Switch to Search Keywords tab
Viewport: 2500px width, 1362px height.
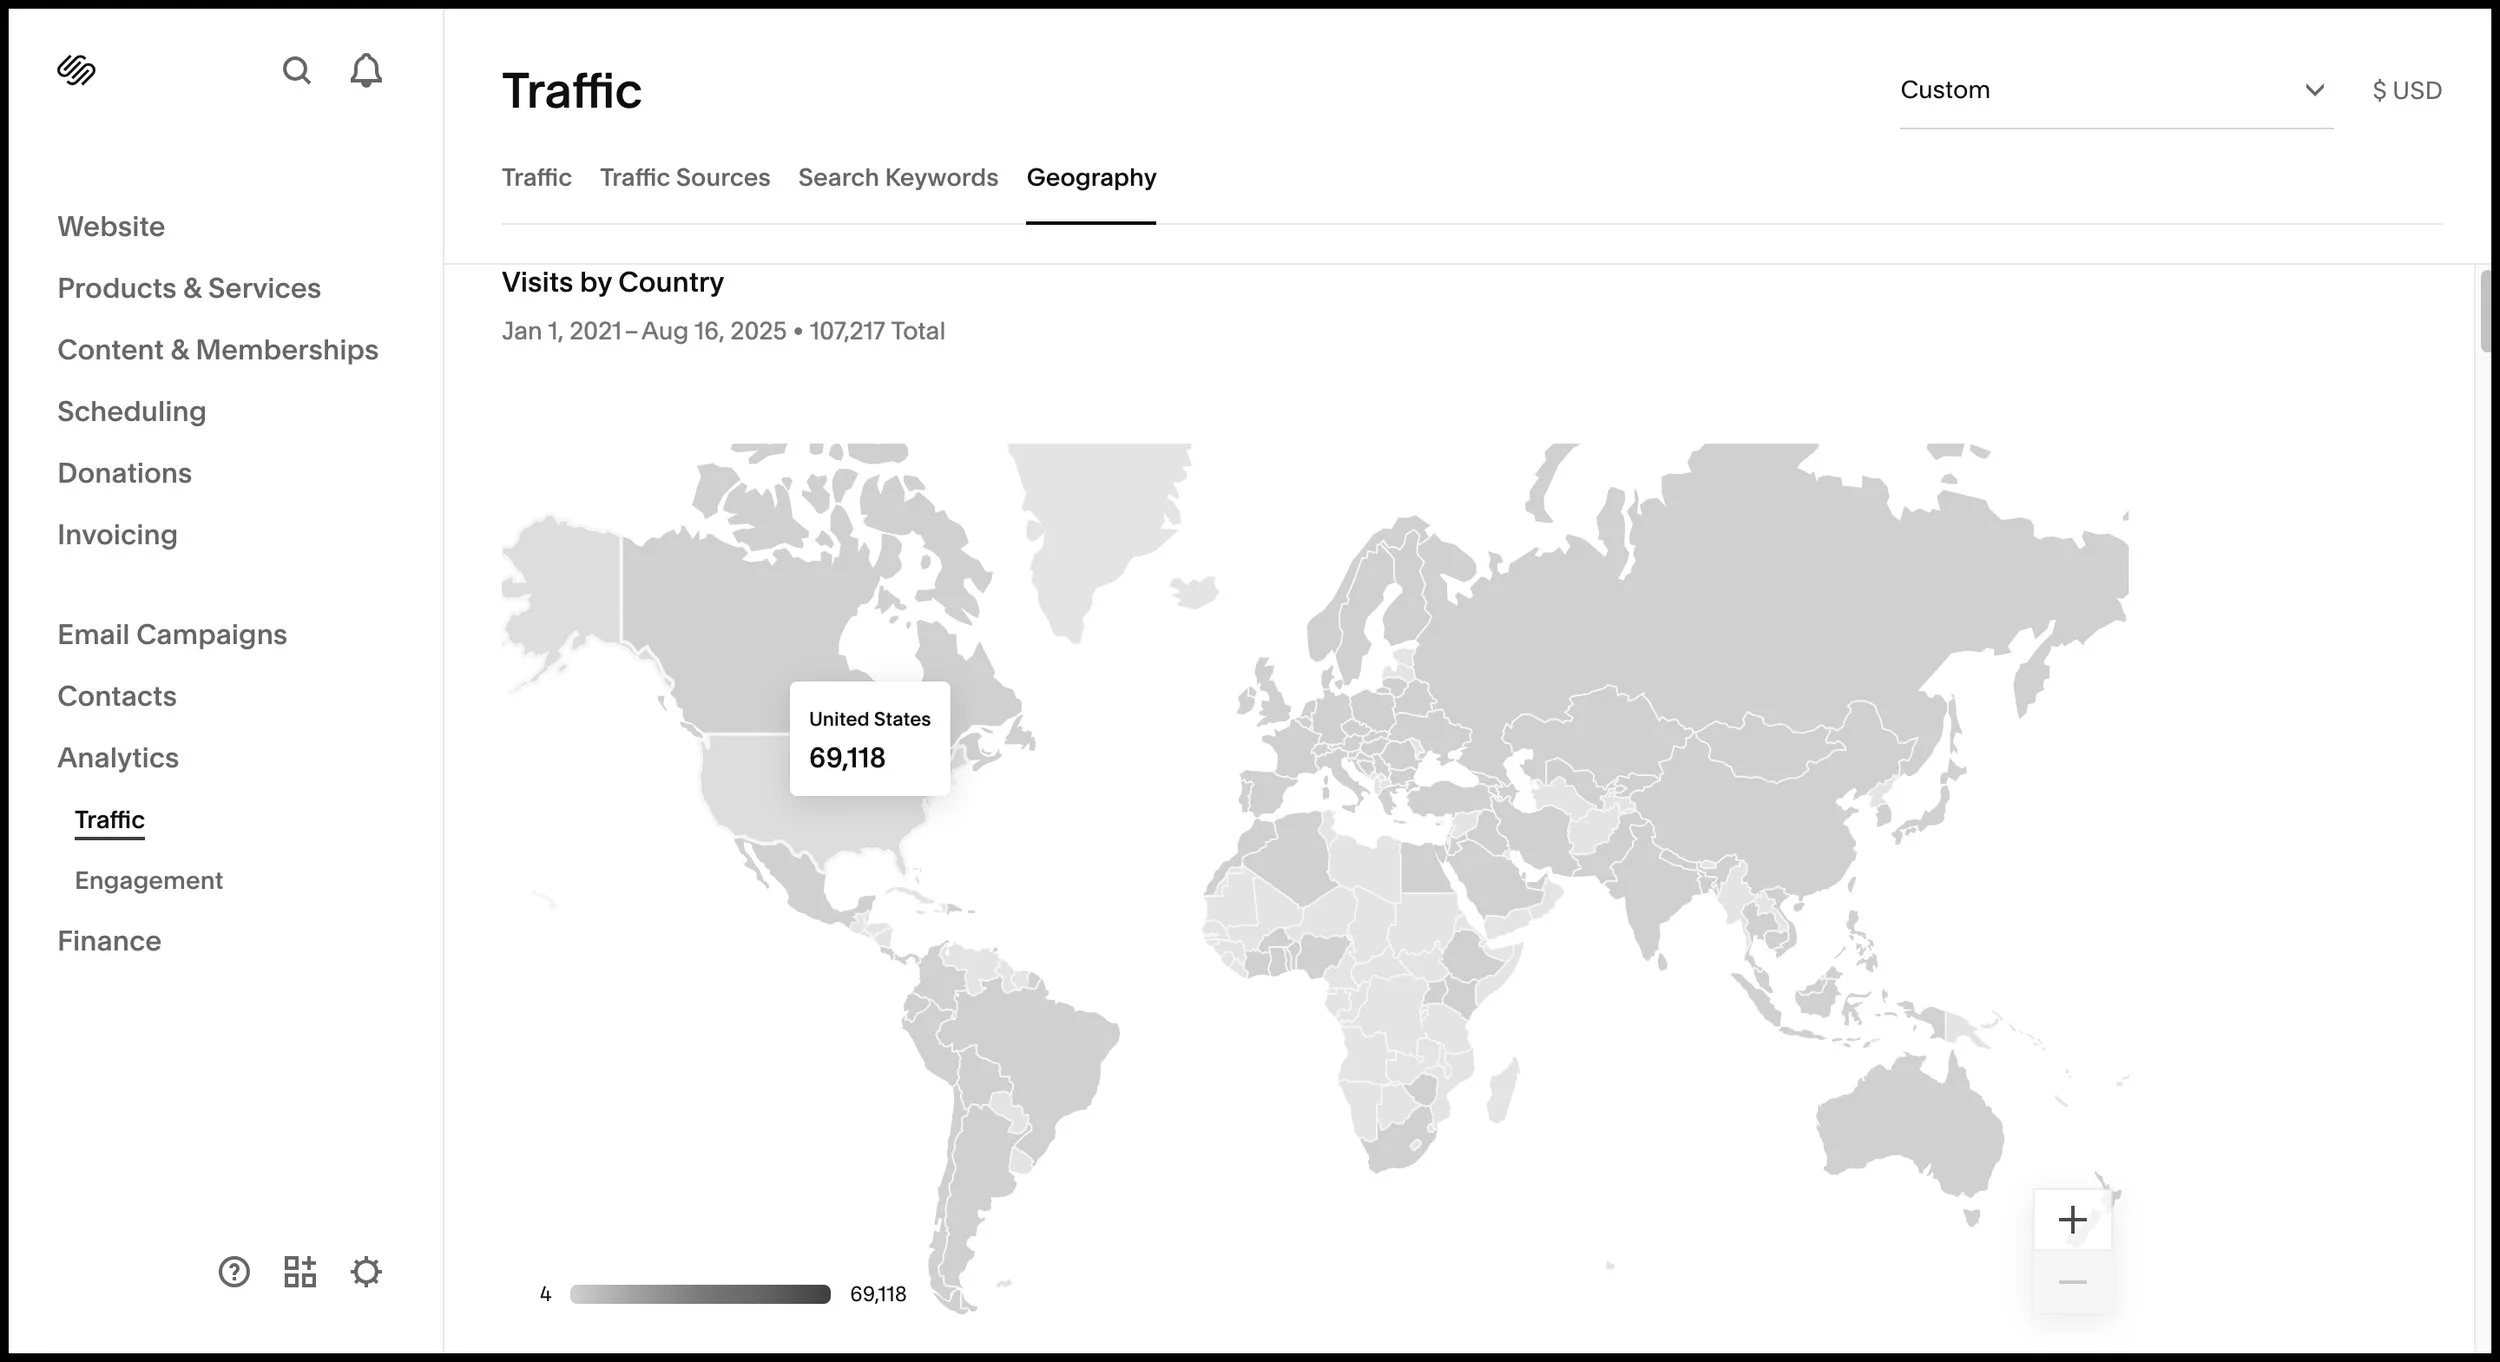897,178
